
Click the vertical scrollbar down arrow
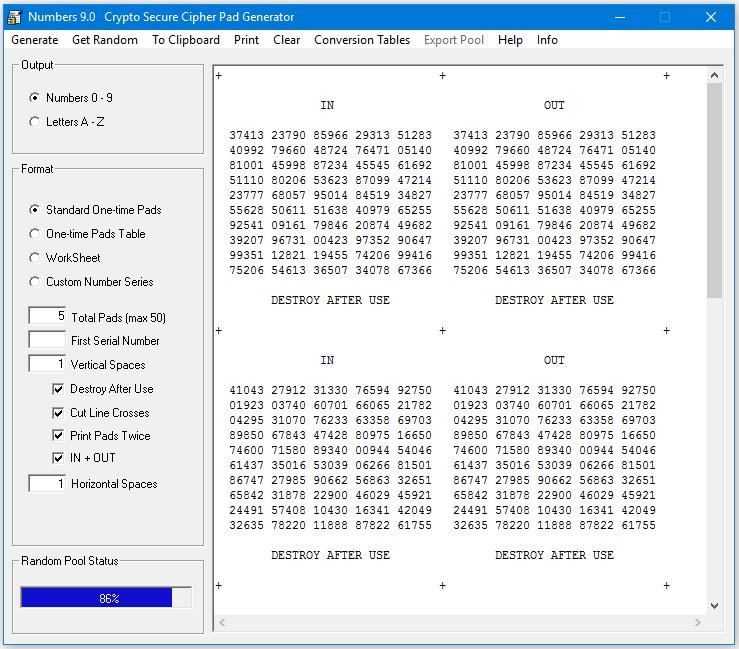tap(714, 606)
